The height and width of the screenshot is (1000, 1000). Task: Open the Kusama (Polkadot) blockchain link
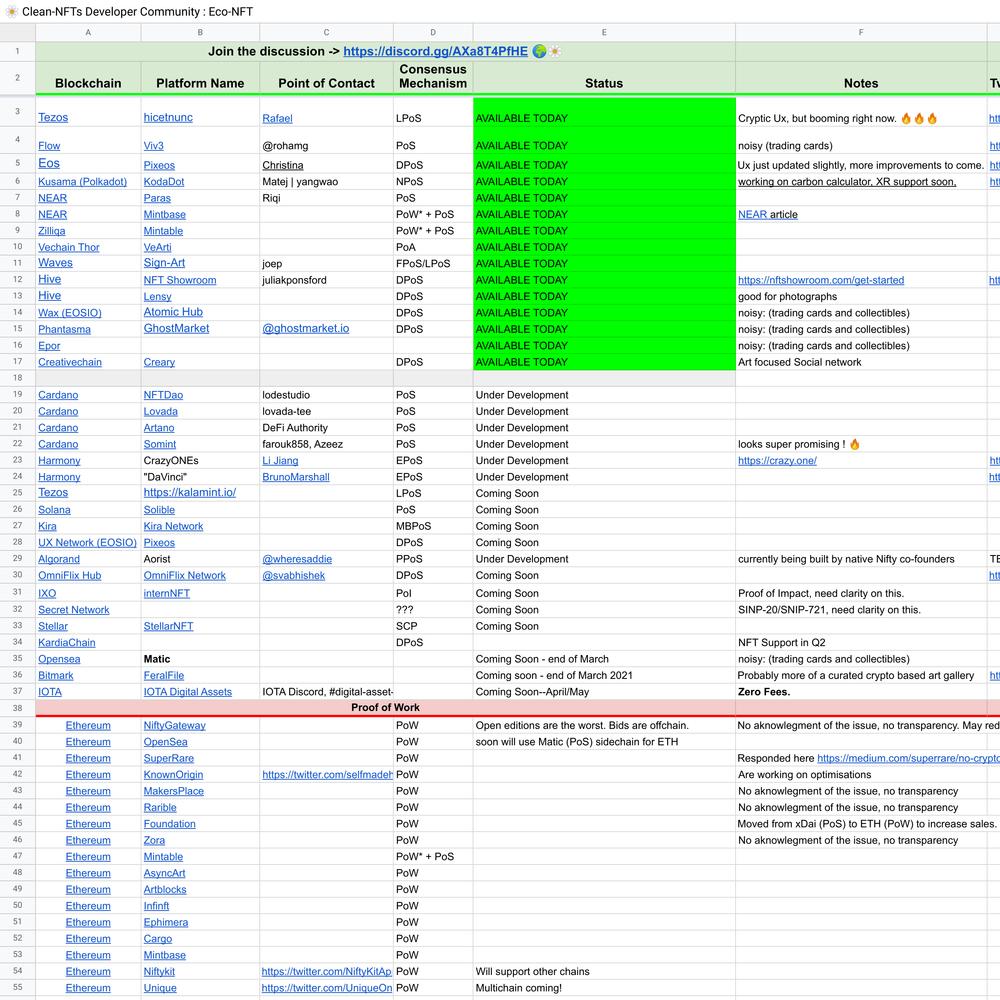pyautogui.click(x=82, y=182)
